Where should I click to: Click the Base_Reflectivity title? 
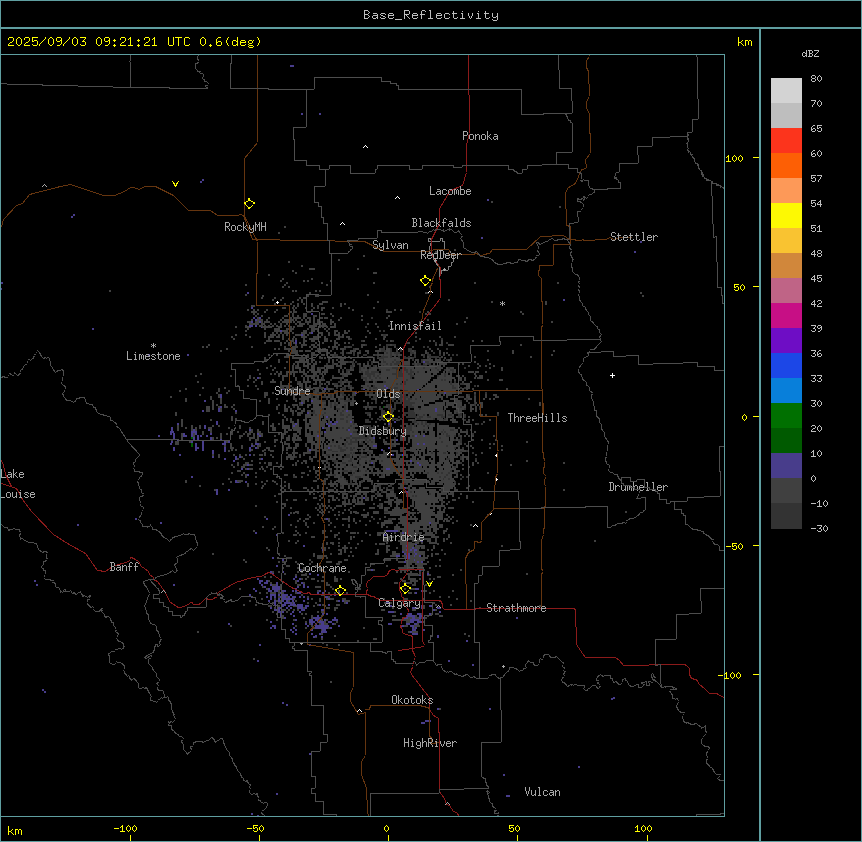[431, 15]
